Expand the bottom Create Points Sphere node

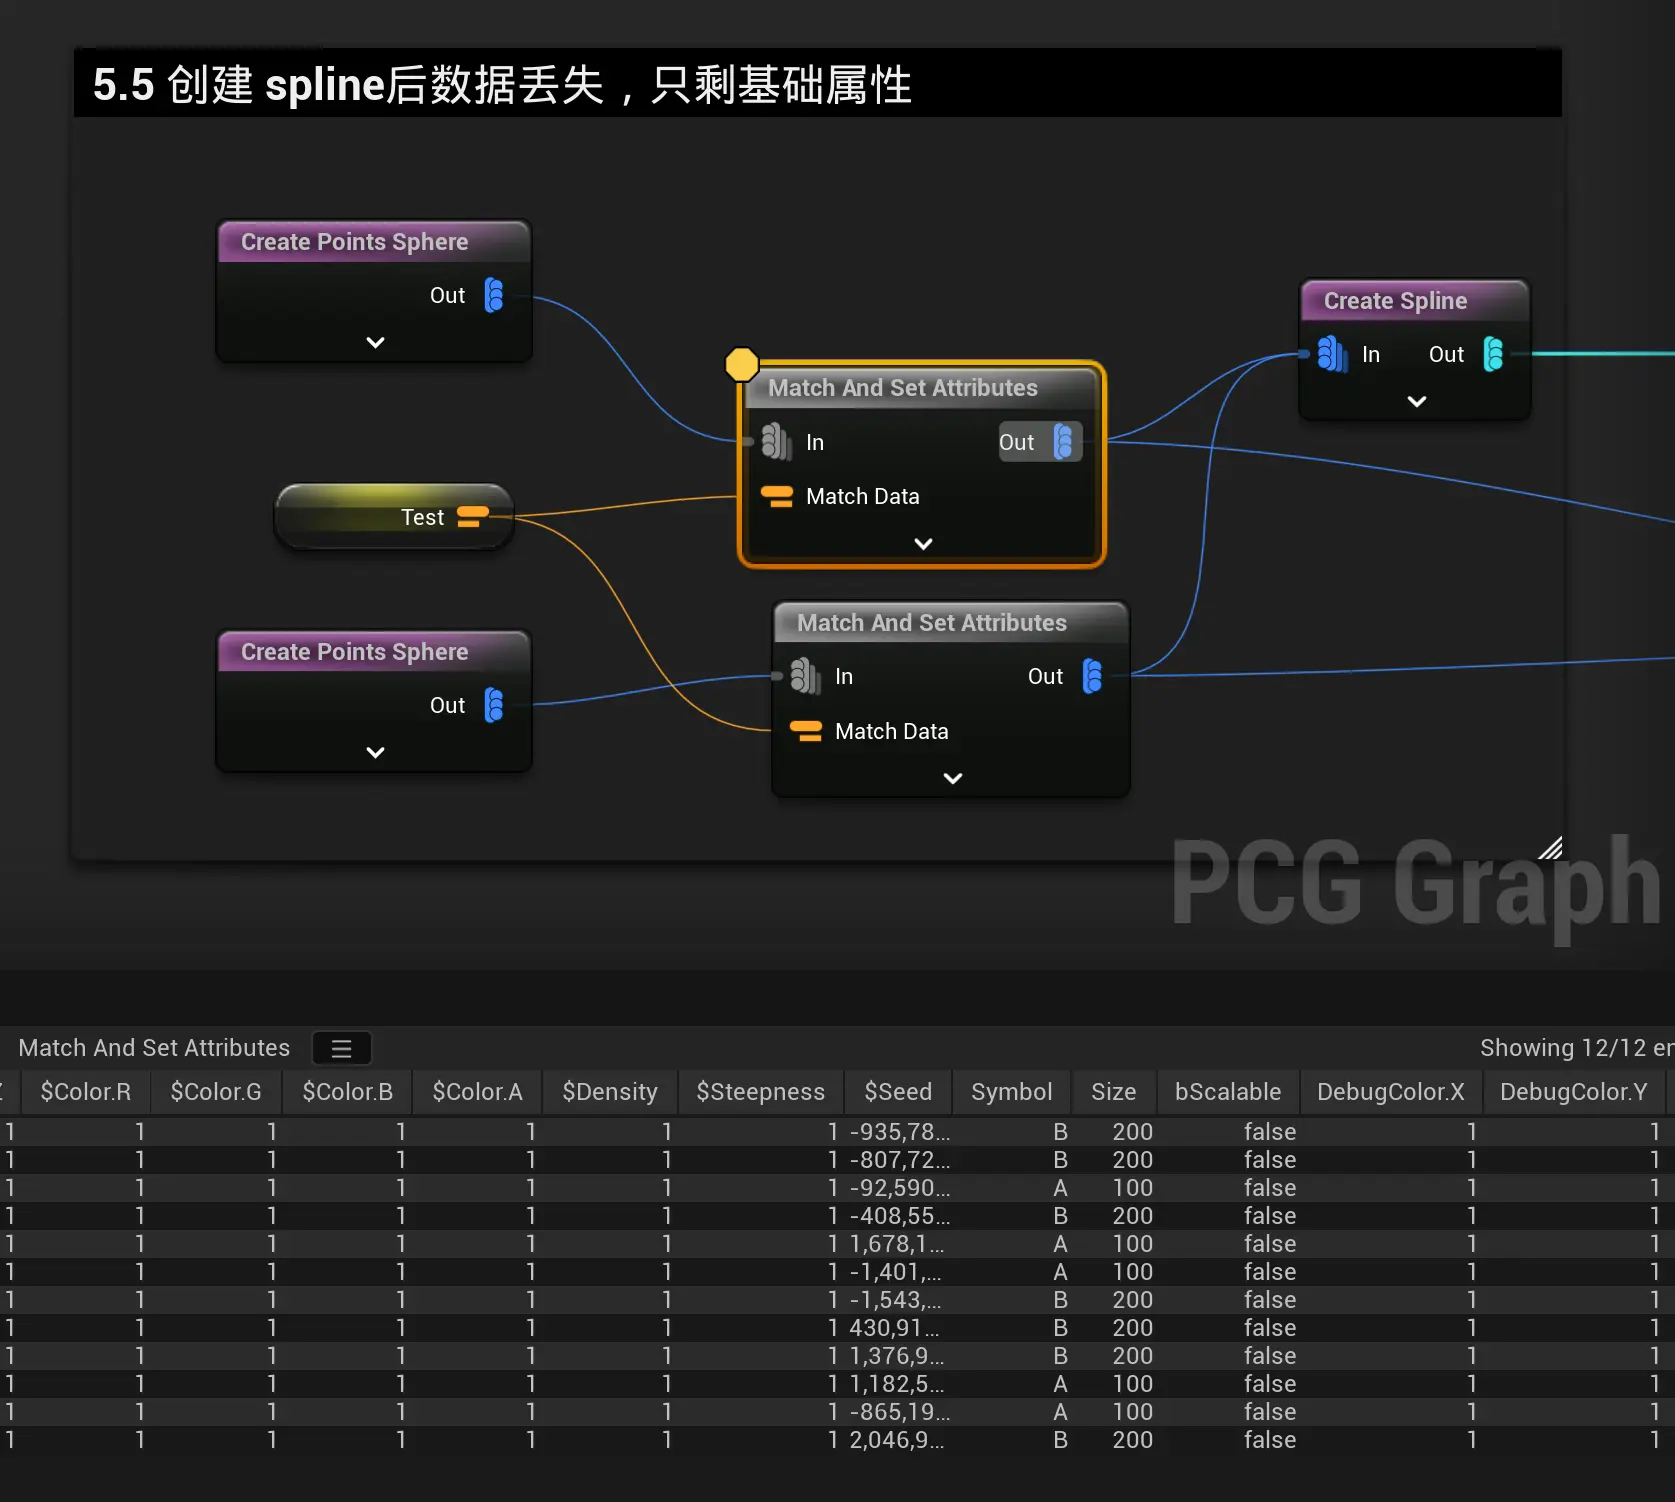(375, 752)
